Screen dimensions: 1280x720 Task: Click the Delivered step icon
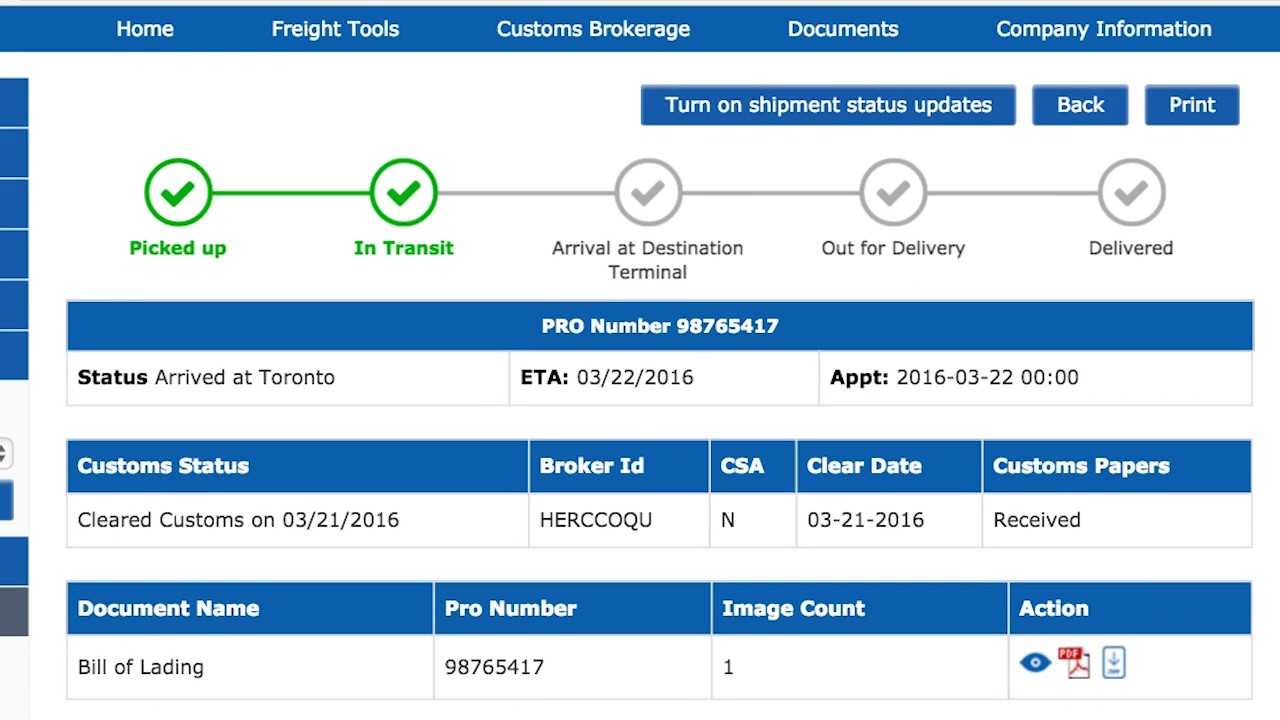click(x=1131, y=192)
